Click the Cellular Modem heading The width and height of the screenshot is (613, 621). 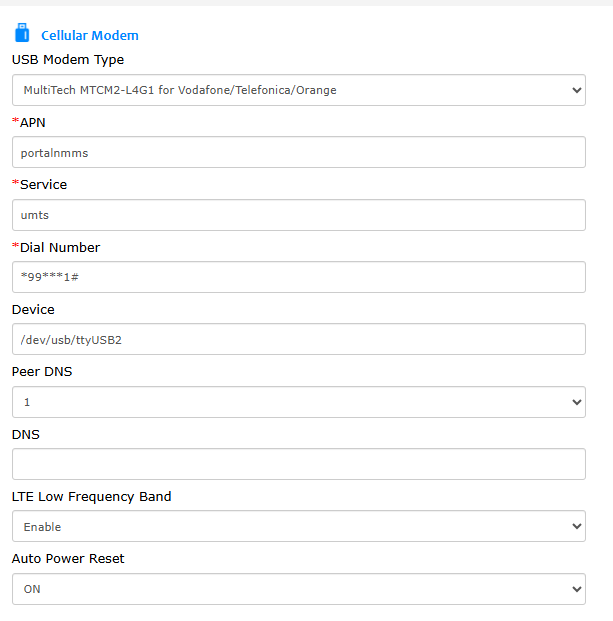pyautogui.click(x=90, y=36)
